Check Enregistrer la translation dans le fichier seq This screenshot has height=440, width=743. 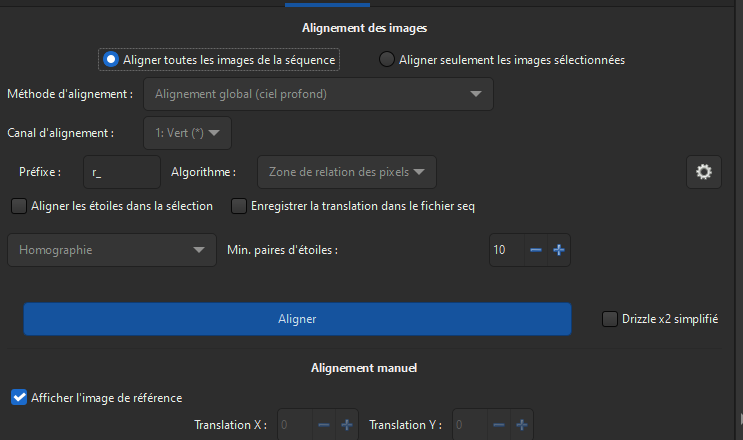[238, 206]
